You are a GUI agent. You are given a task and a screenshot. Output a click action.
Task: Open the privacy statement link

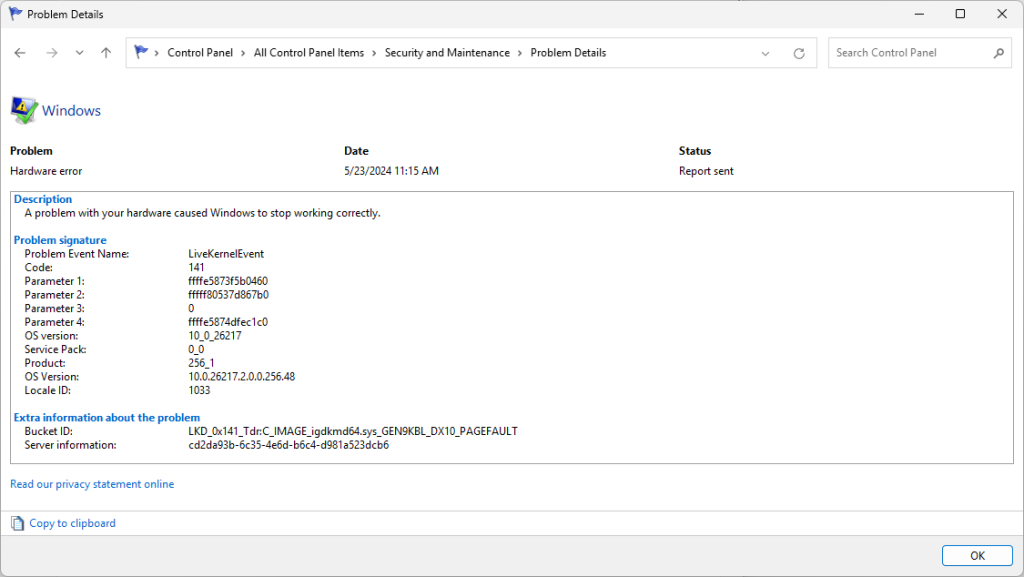92,484
